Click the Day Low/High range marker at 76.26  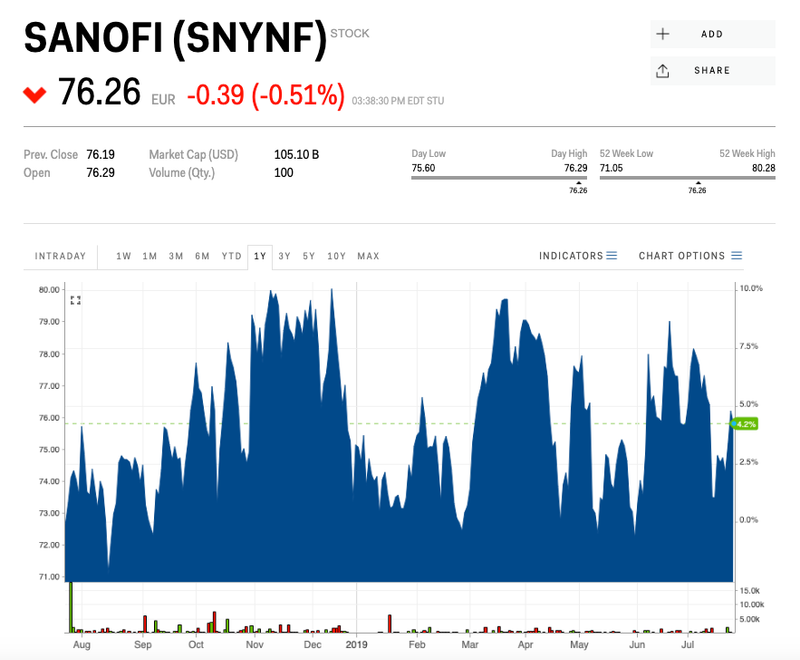click(578, 188)
